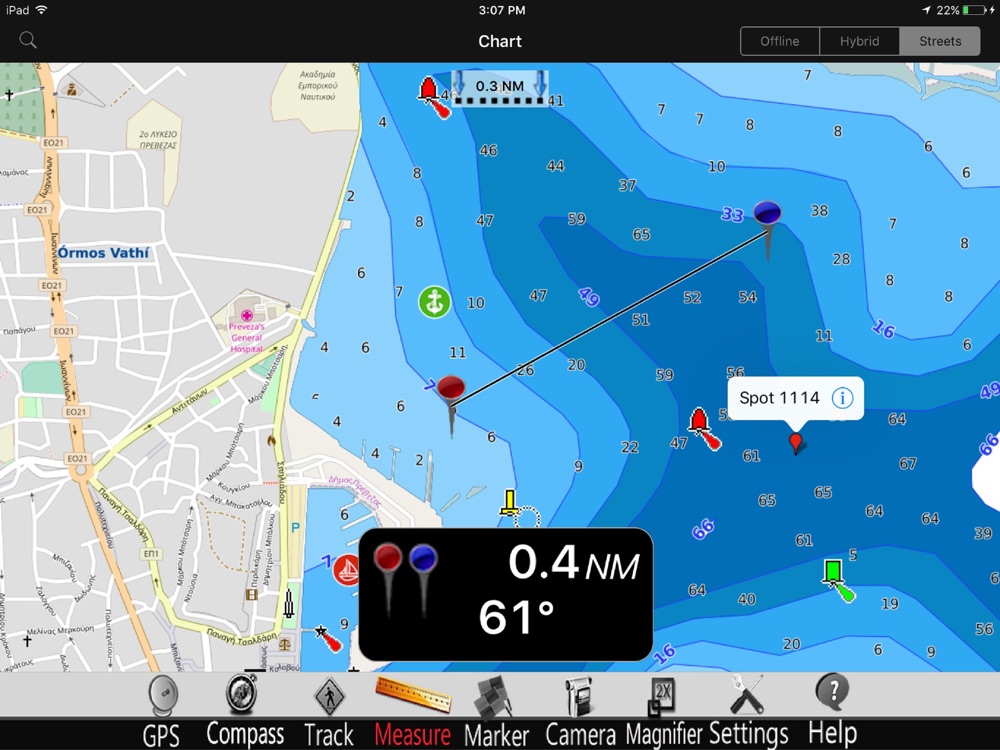Open the Marker tool

pyautogui.click(x=493, y=696)
